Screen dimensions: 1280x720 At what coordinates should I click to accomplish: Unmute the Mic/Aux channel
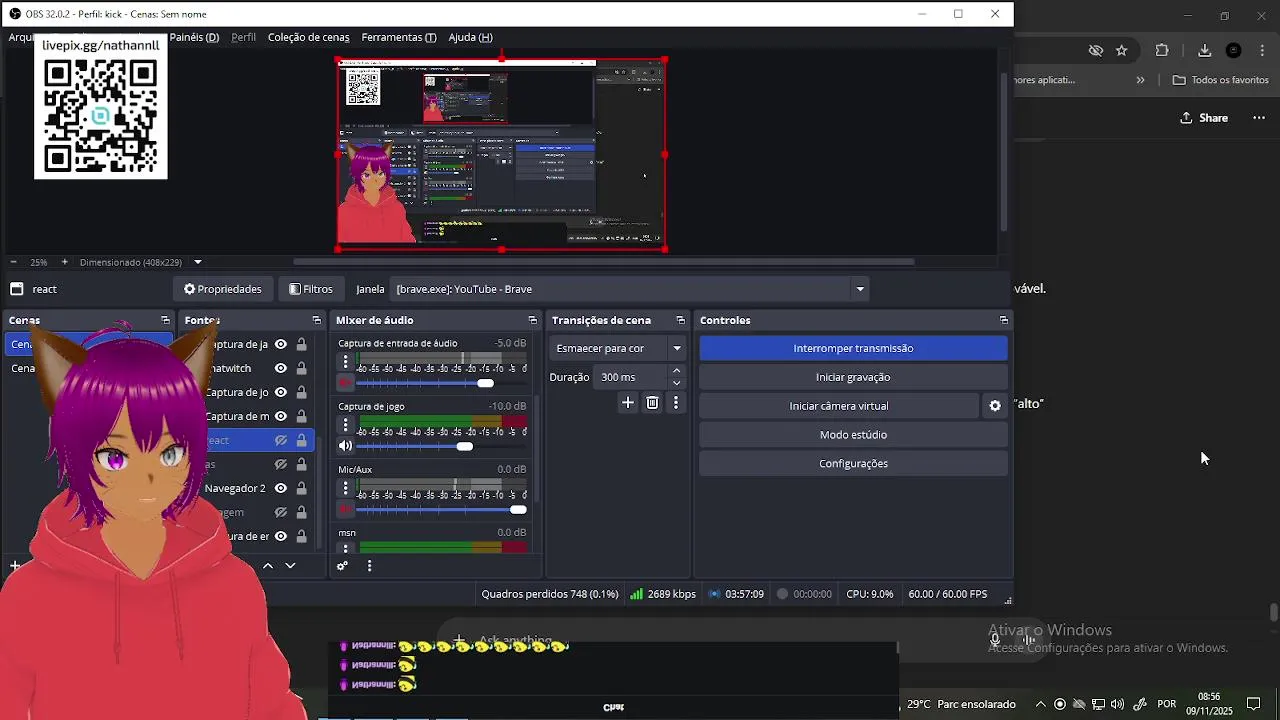coord(345,509)
